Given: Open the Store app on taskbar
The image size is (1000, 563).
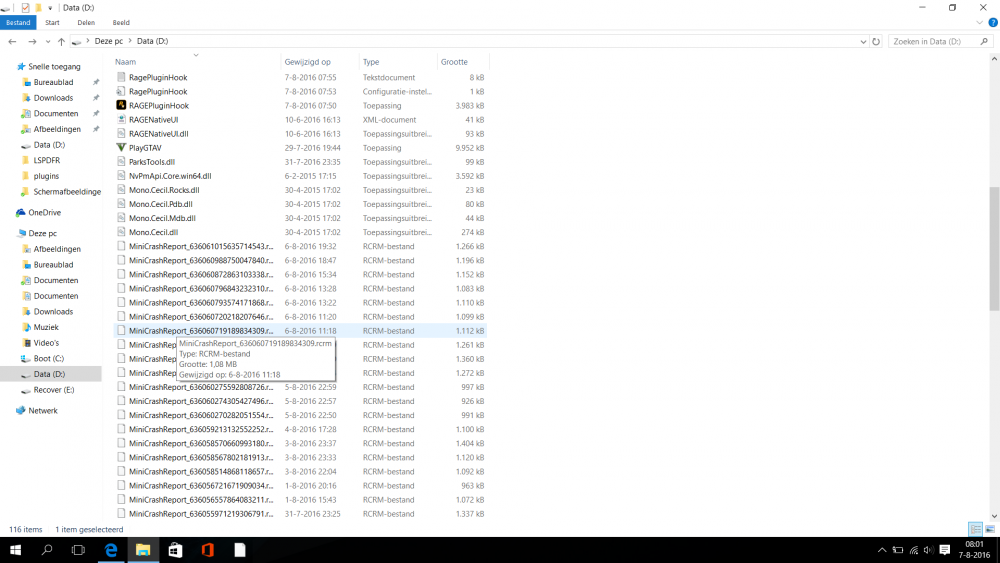Looking at the screenshot, I should point(175,550).
